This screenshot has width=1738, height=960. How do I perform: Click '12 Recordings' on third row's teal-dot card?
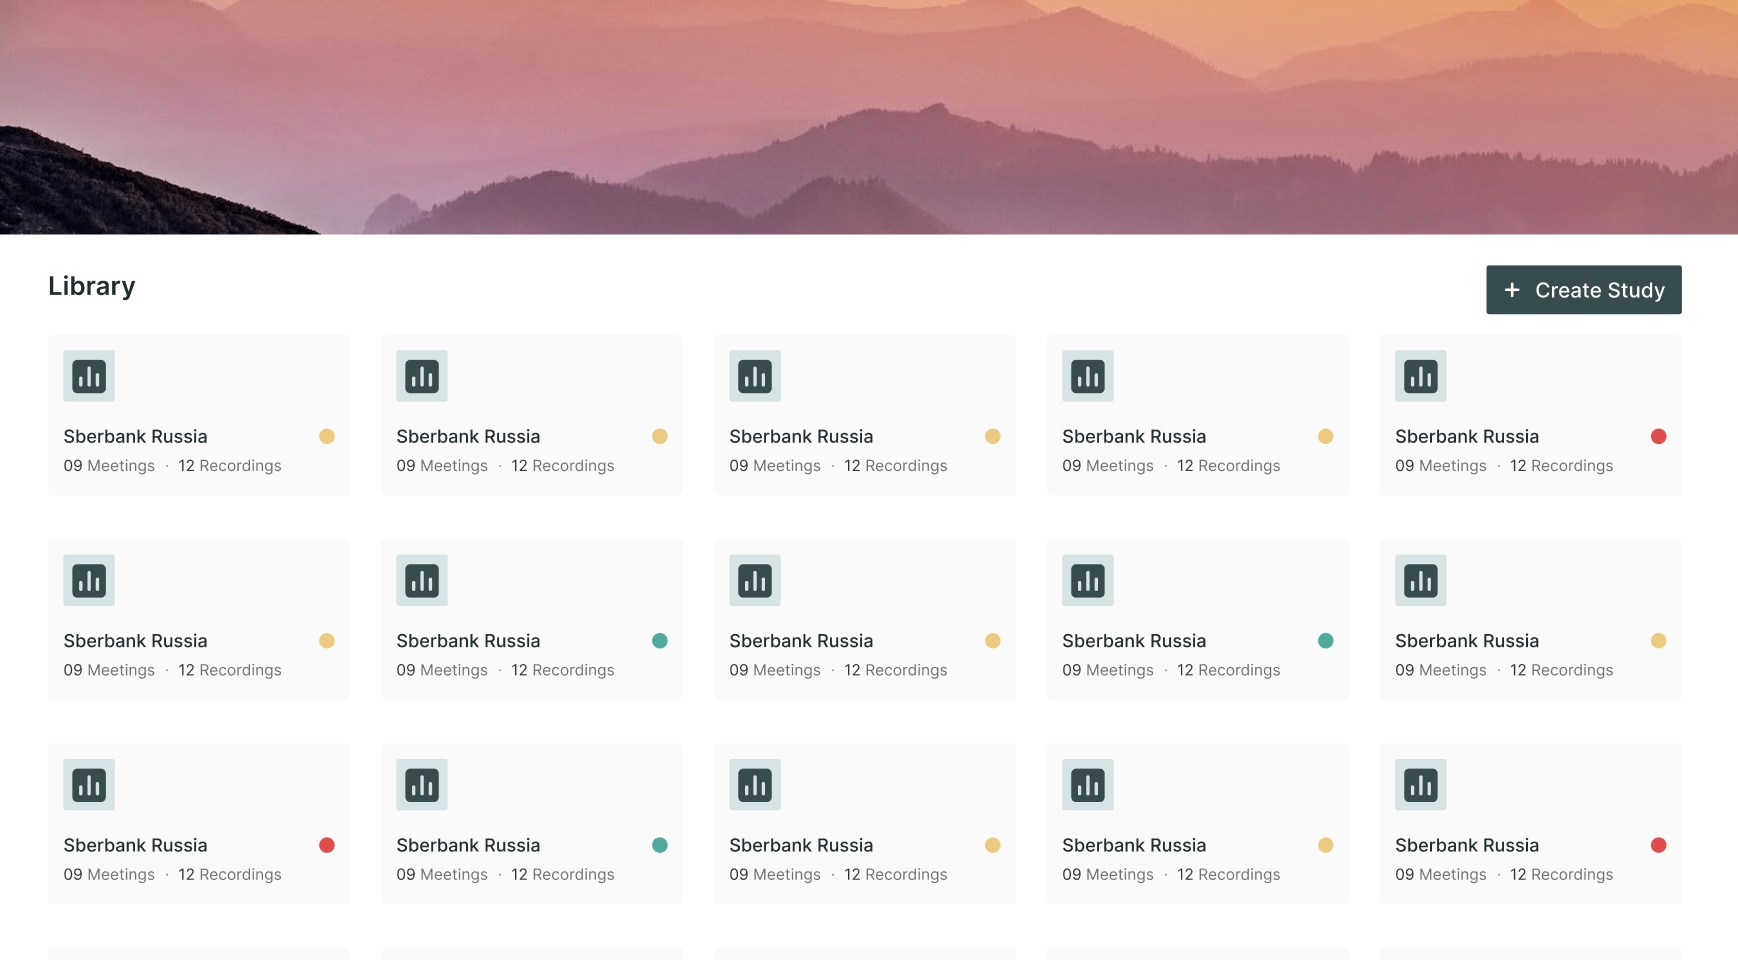[563, 874]
